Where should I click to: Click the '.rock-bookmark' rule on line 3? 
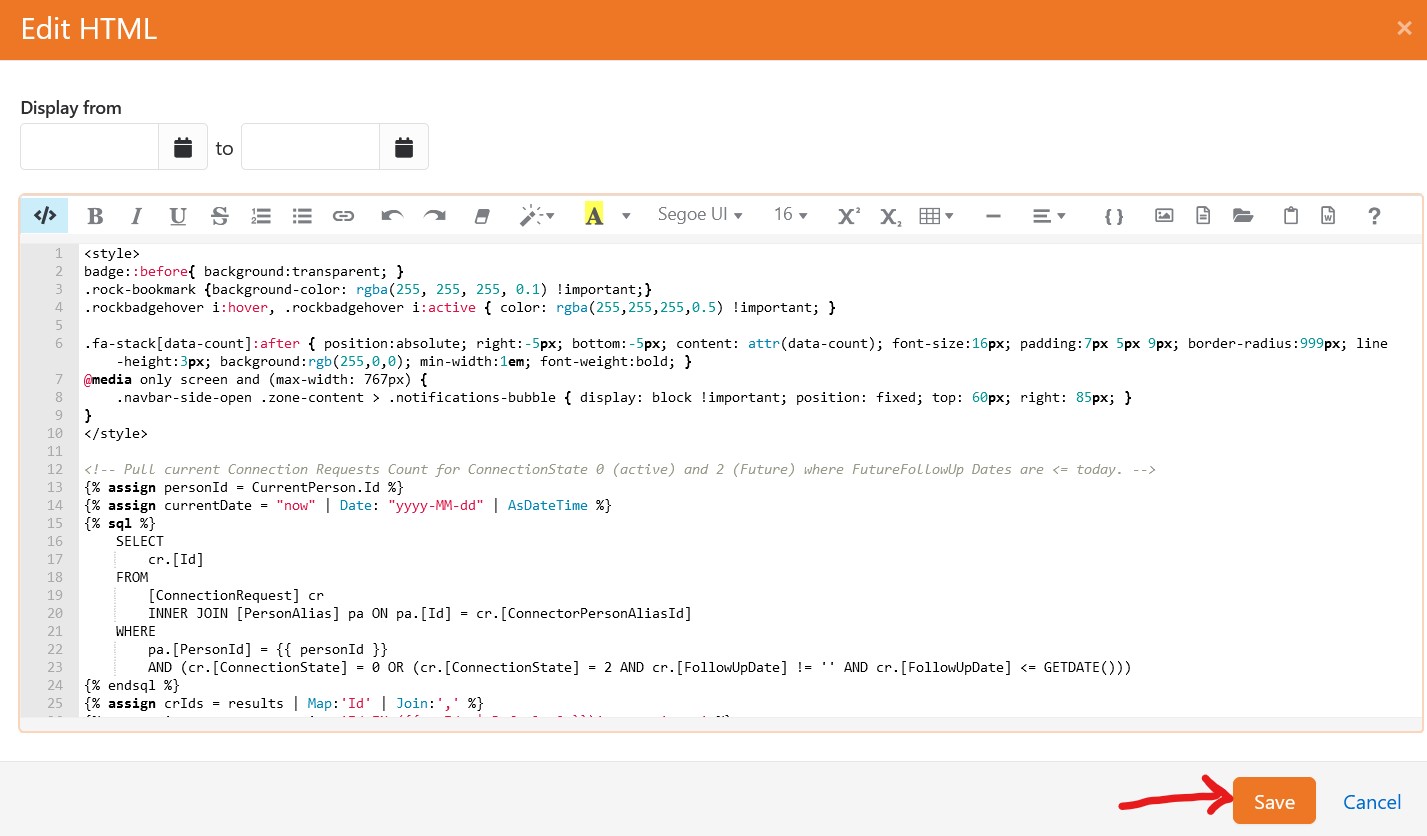[368, 289]
